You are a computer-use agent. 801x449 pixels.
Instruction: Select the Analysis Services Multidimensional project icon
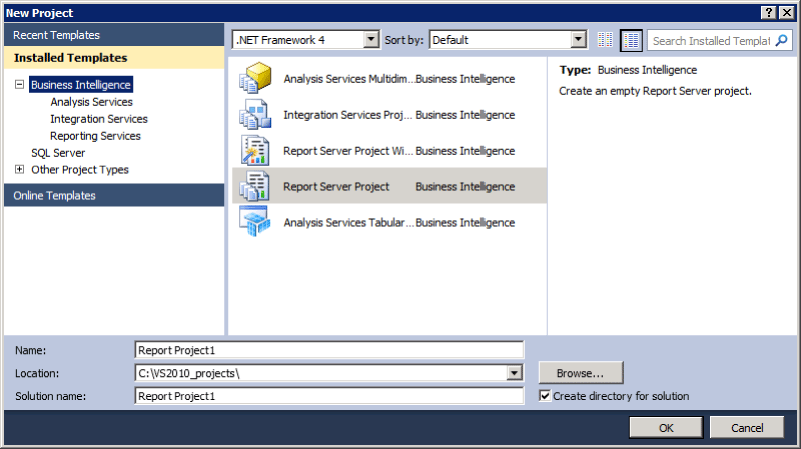pos(255,78)
